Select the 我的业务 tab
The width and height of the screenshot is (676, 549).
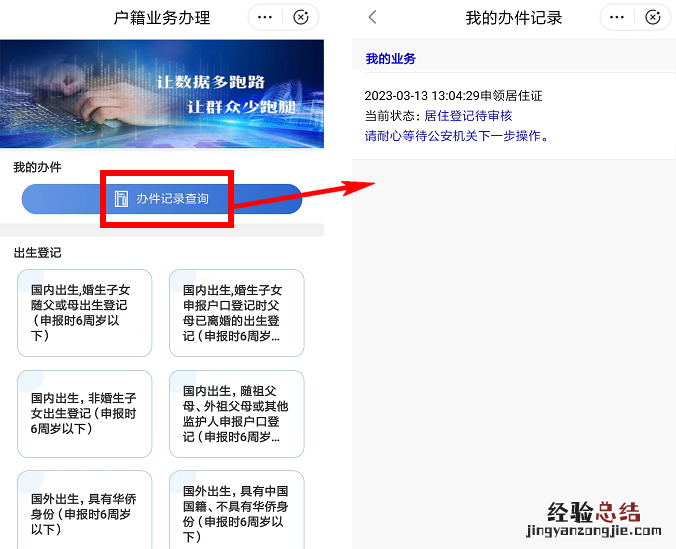tap(390, 59)
